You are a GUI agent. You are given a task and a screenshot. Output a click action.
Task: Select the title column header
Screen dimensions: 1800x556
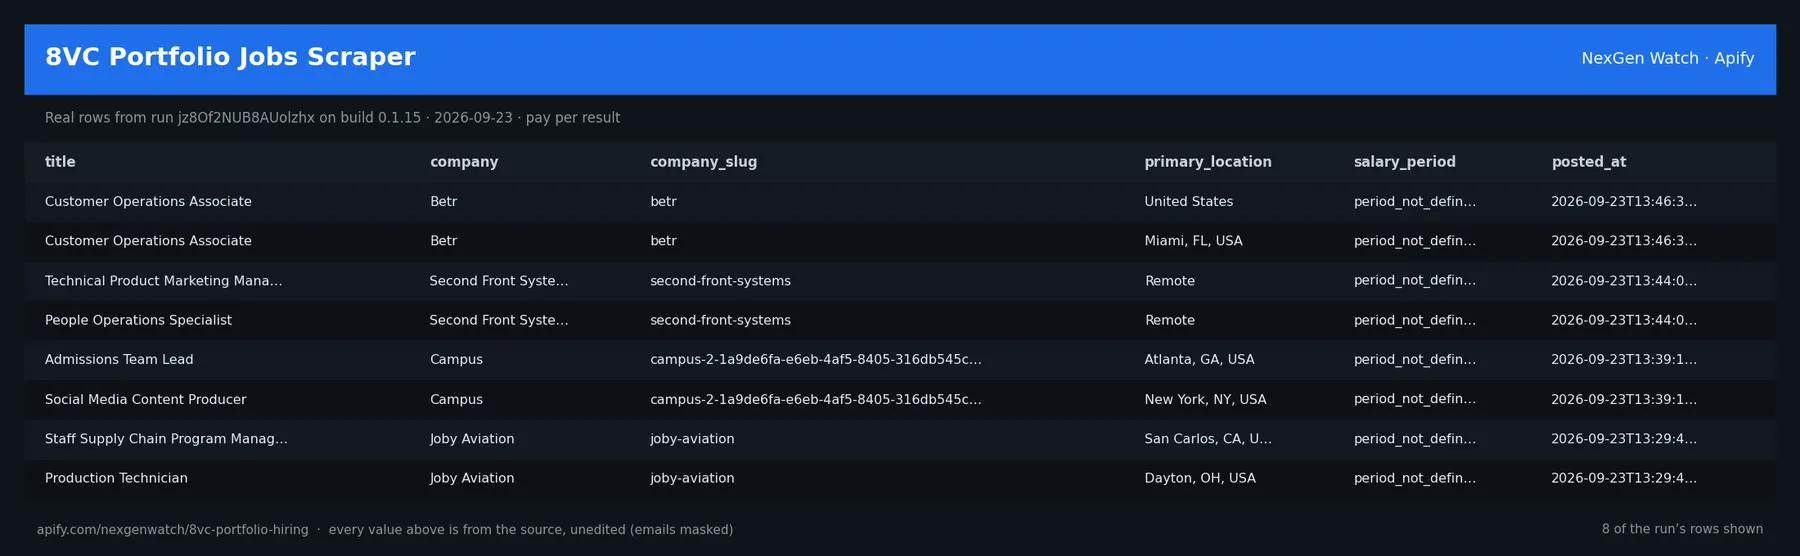[60, 162]
